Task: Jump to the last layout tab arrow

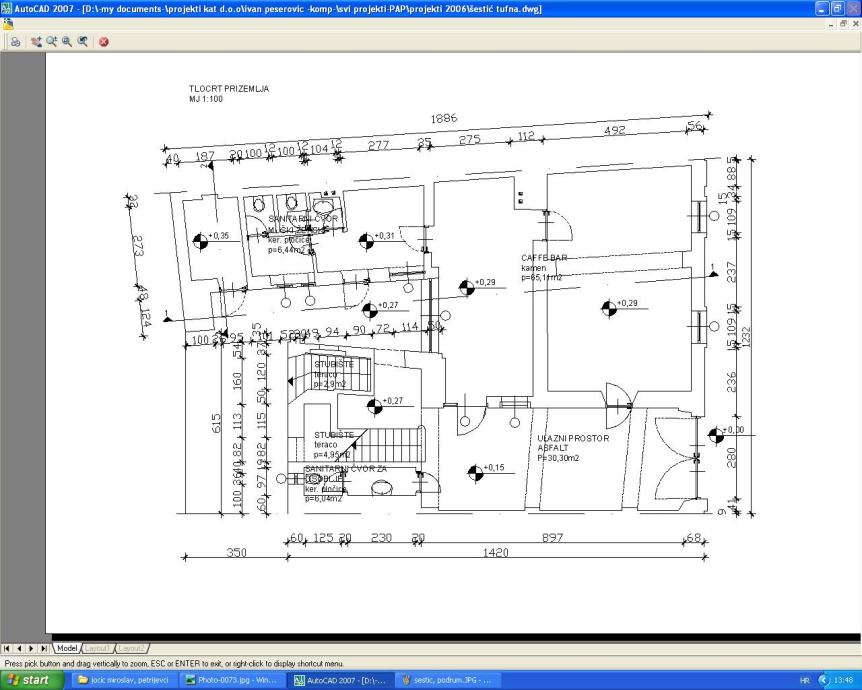Action: click(x=44, y=648)
